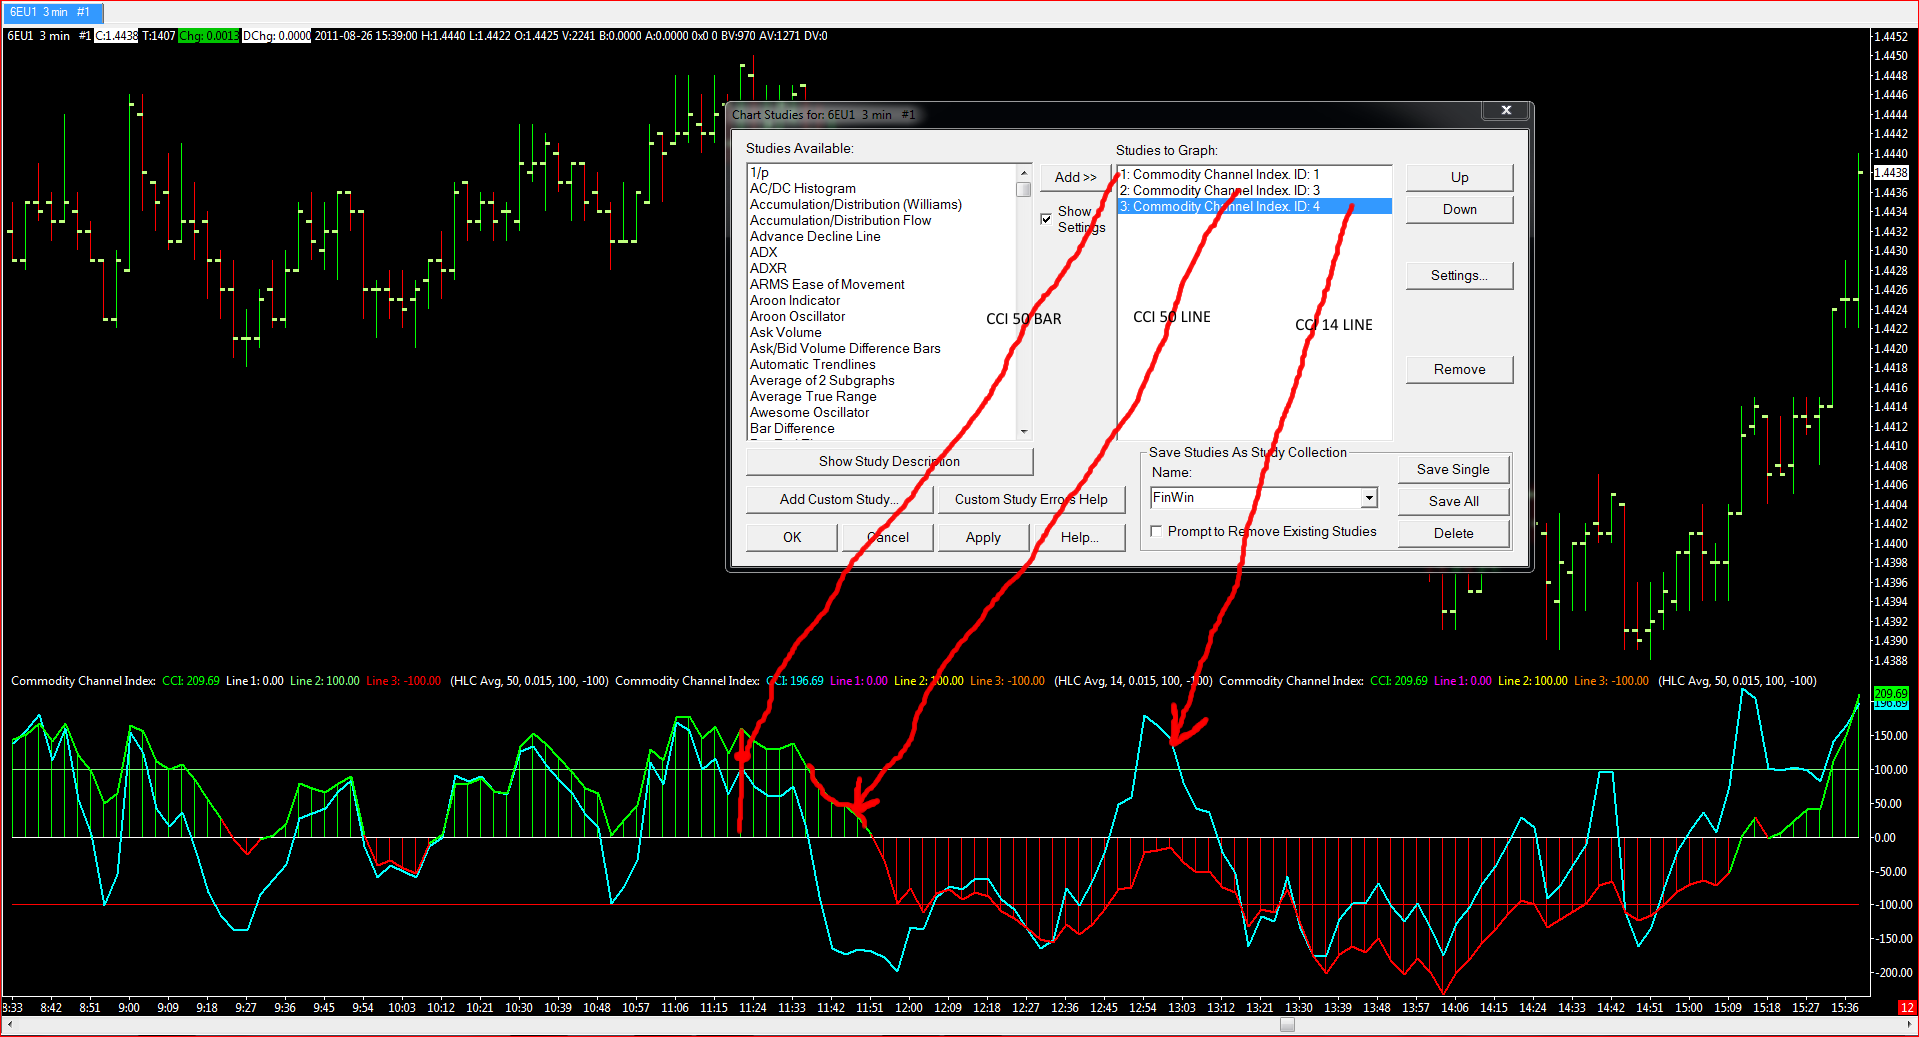
Task: Remove the selected study
Action: click(1459, 369)
